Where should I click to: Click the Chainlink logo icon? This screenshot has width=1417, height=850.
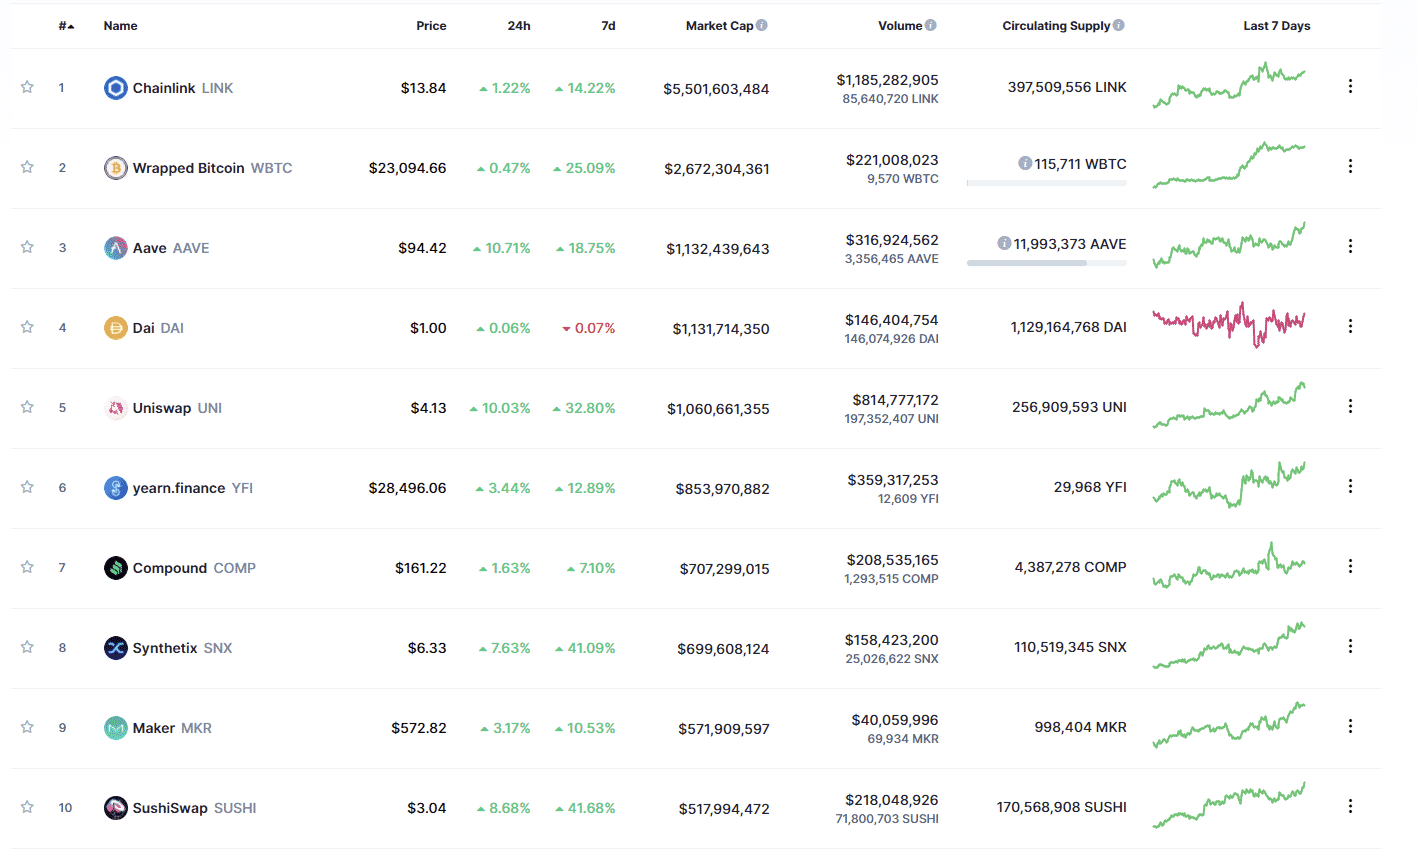click(x=116, y=88)
